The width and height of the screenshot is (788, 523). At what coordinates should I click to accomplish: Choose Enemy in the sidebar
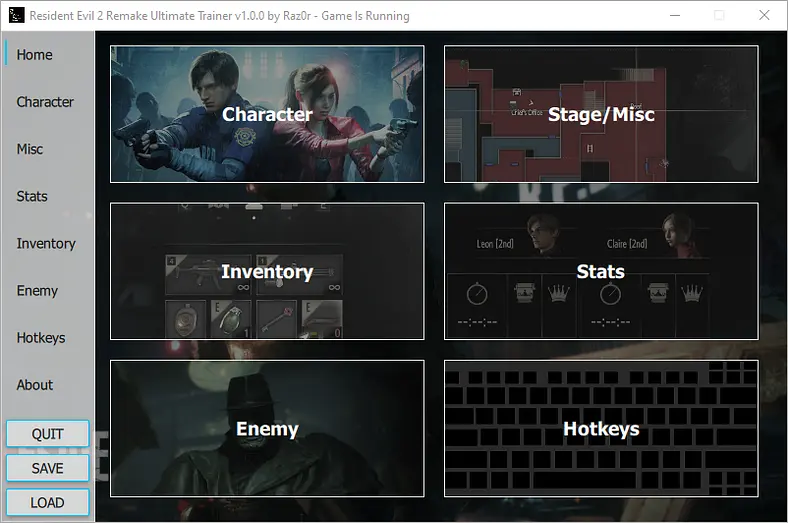tap(37, 291)
